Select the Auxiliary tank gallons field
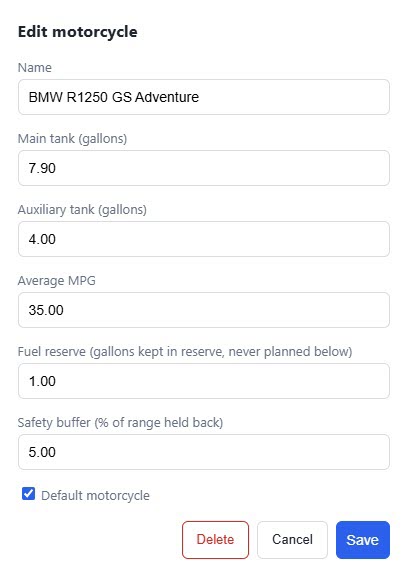This screenshot has height=578, width=412. [x=204, y=239]
